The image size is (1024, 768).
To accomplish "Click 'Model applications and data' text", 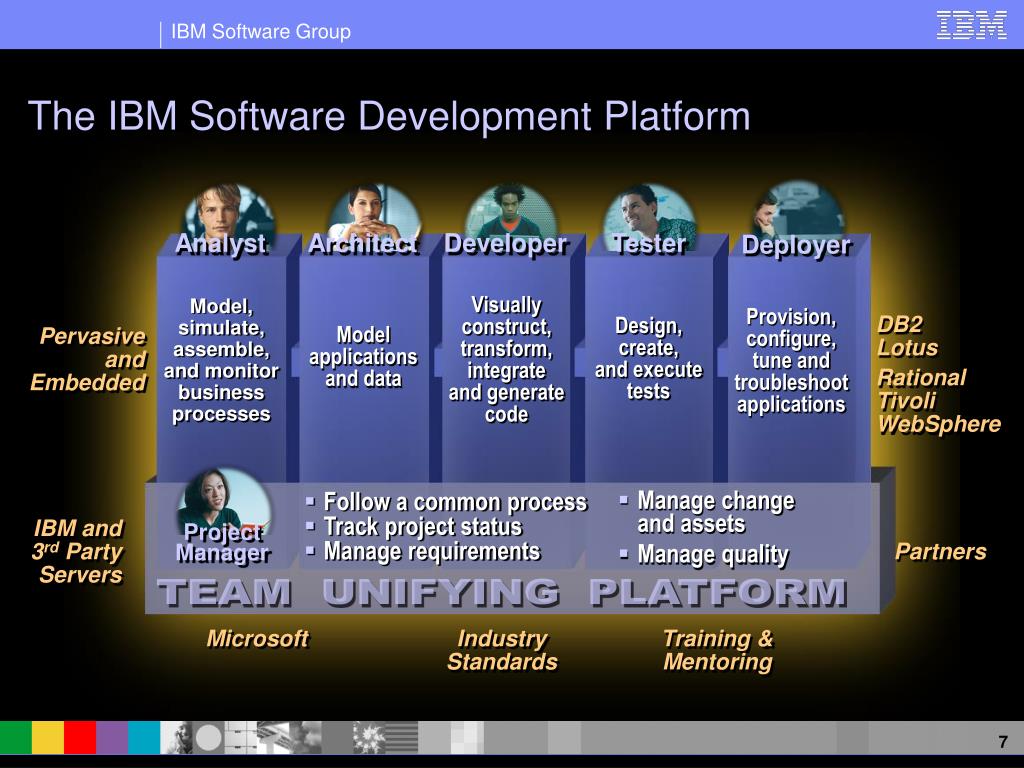I will (363, 357).
